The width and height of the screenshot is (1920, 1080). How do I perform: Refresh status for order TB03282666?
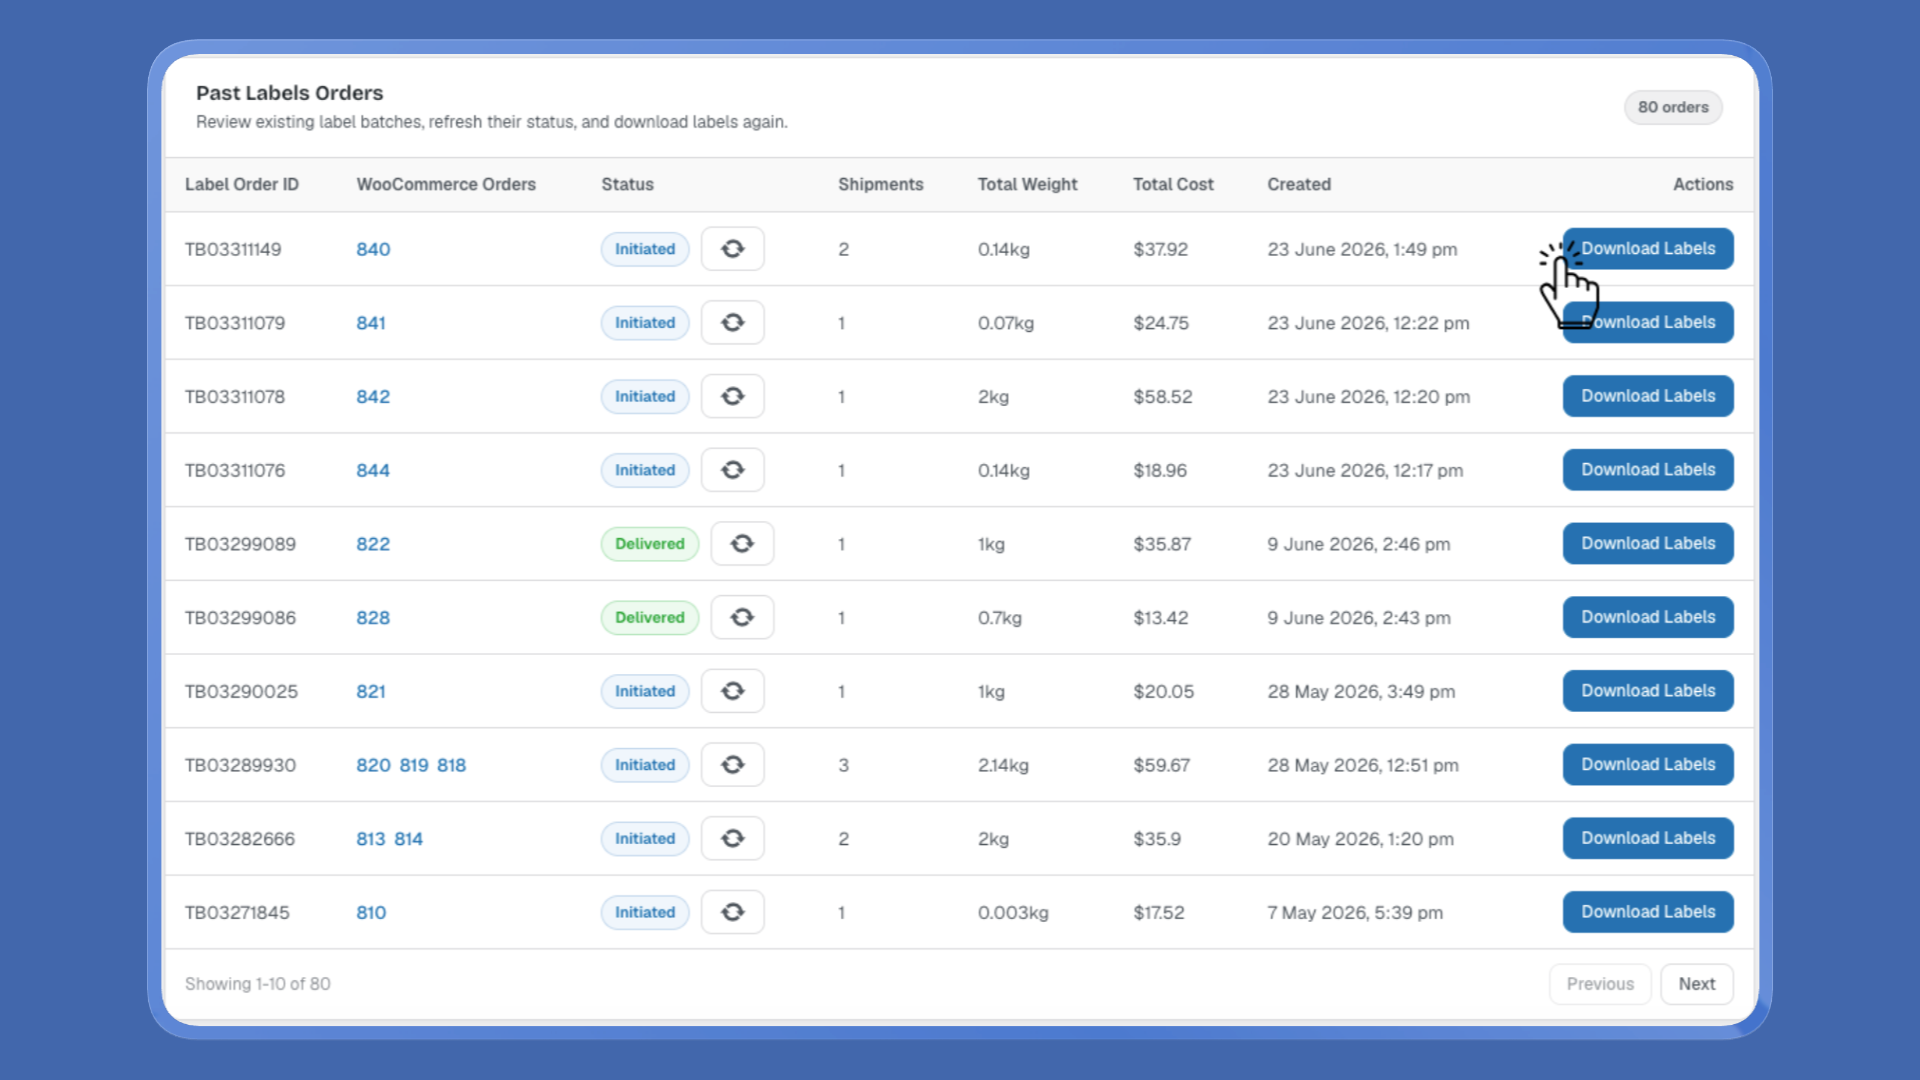[732, 838]
